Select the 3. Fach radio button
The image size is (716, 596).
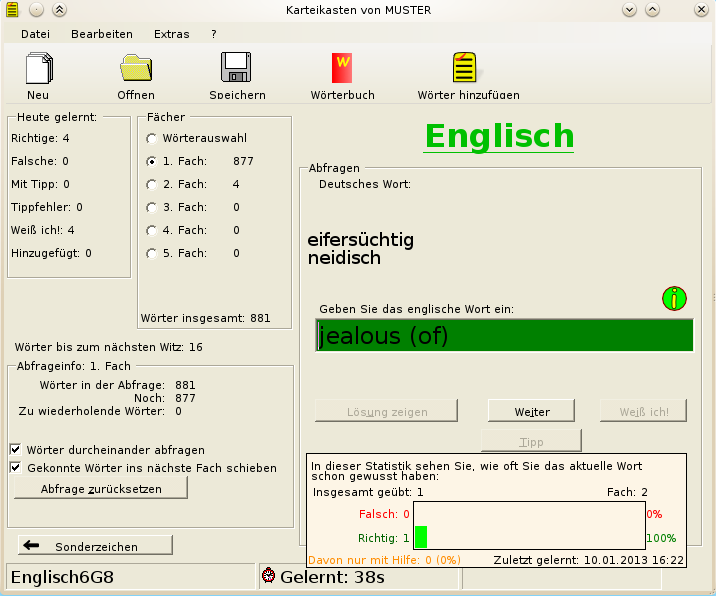(x=151, y=207)
